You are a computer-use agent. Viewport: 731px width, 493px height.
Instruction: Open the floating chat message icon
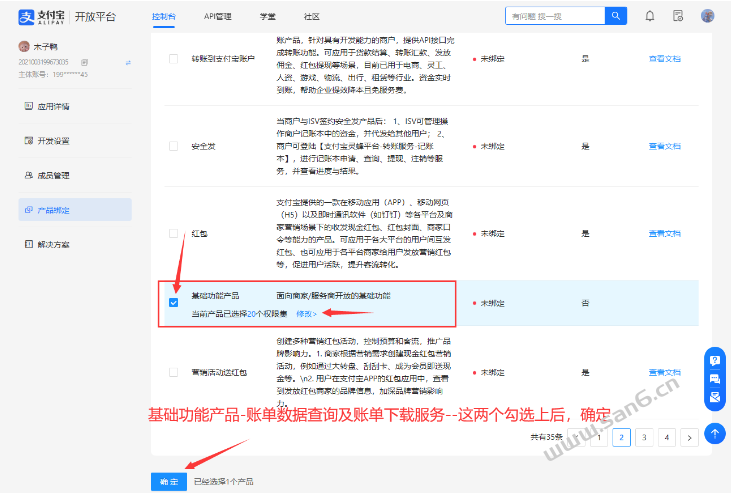(x=714, y=378)
